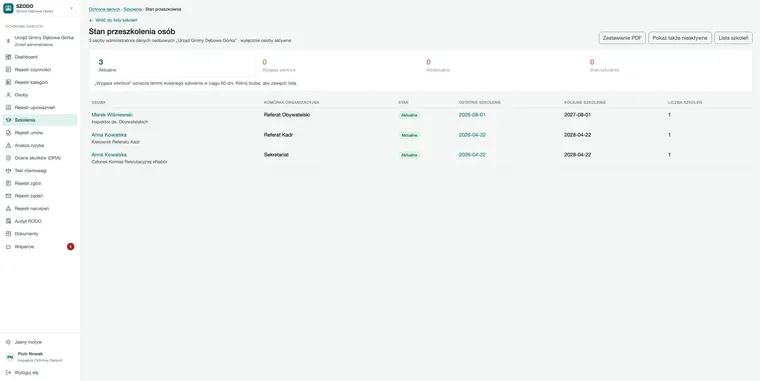Click Piotr Nowak user name
Image resolution: width=760 pixels, height=381 pixels.
point(30,354)
